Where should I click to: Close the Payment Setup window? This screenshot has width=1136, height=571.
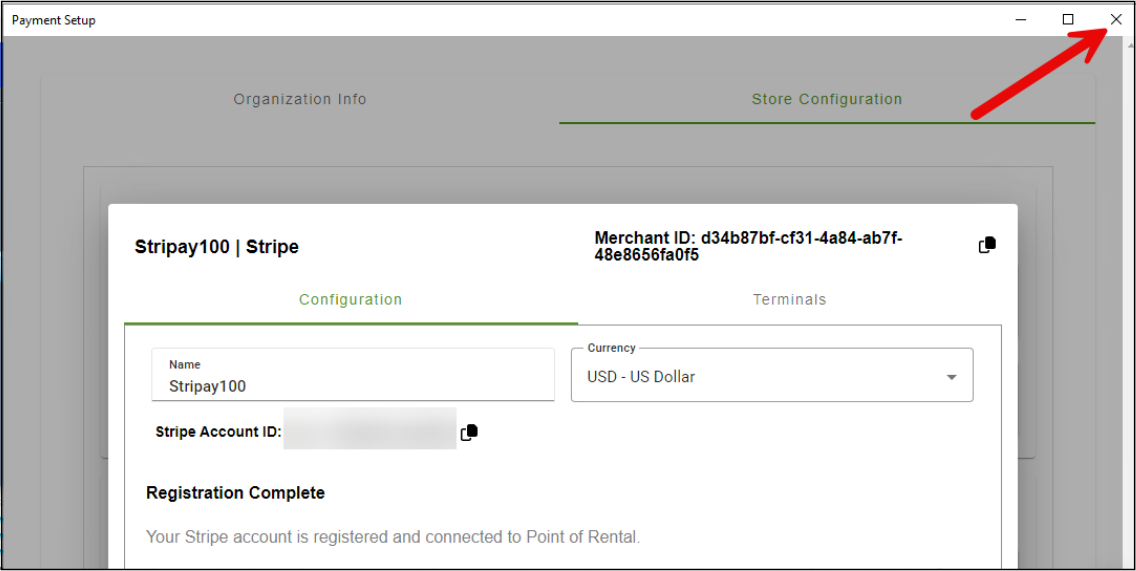point(1116,19)
